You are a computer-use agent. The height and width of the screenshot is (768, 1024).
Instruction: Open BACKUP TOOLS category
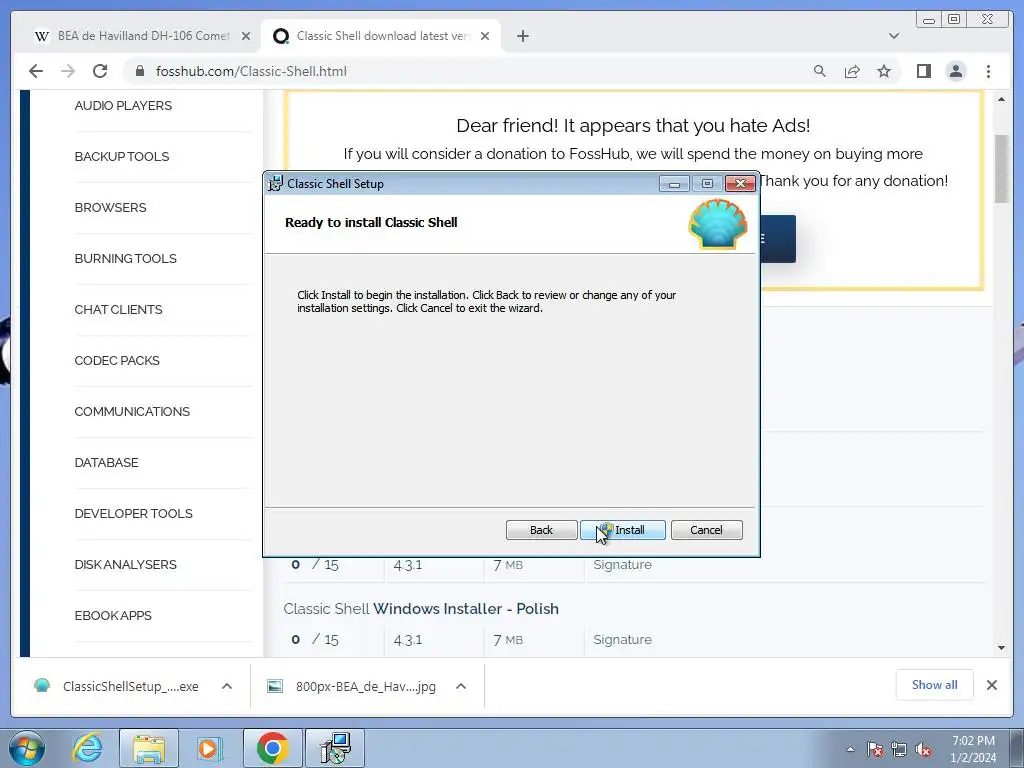click(x=121, y=156)
